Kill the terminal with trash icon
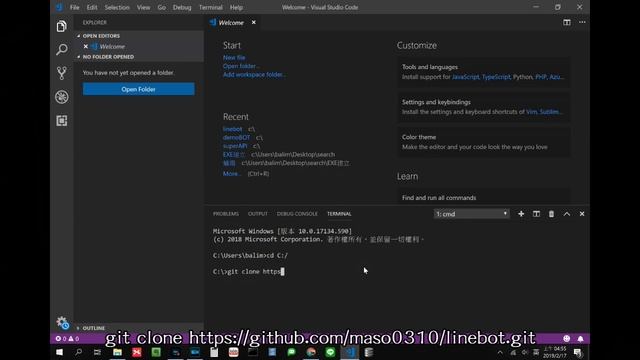This screenshot has width=640, height=360. tap(551, 214)
